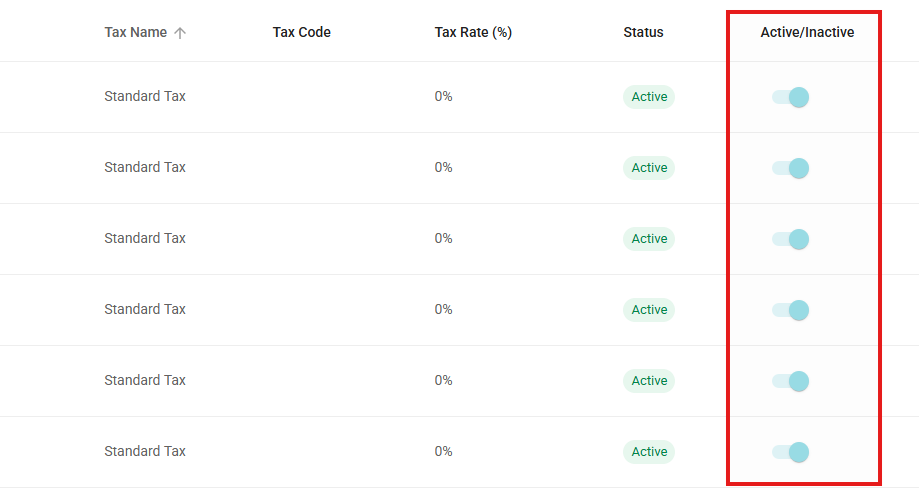Click the 0% rate in the fifth row
The width and height of the screenshot is (919, 490).
(443, 380)
